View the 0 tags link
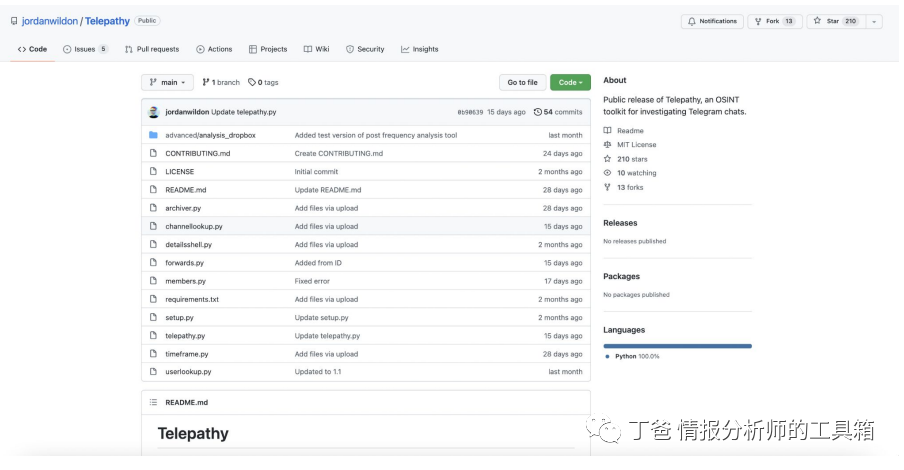Image resolution: width=904 pixels, height=470 pixels. (x=263, y=82)
